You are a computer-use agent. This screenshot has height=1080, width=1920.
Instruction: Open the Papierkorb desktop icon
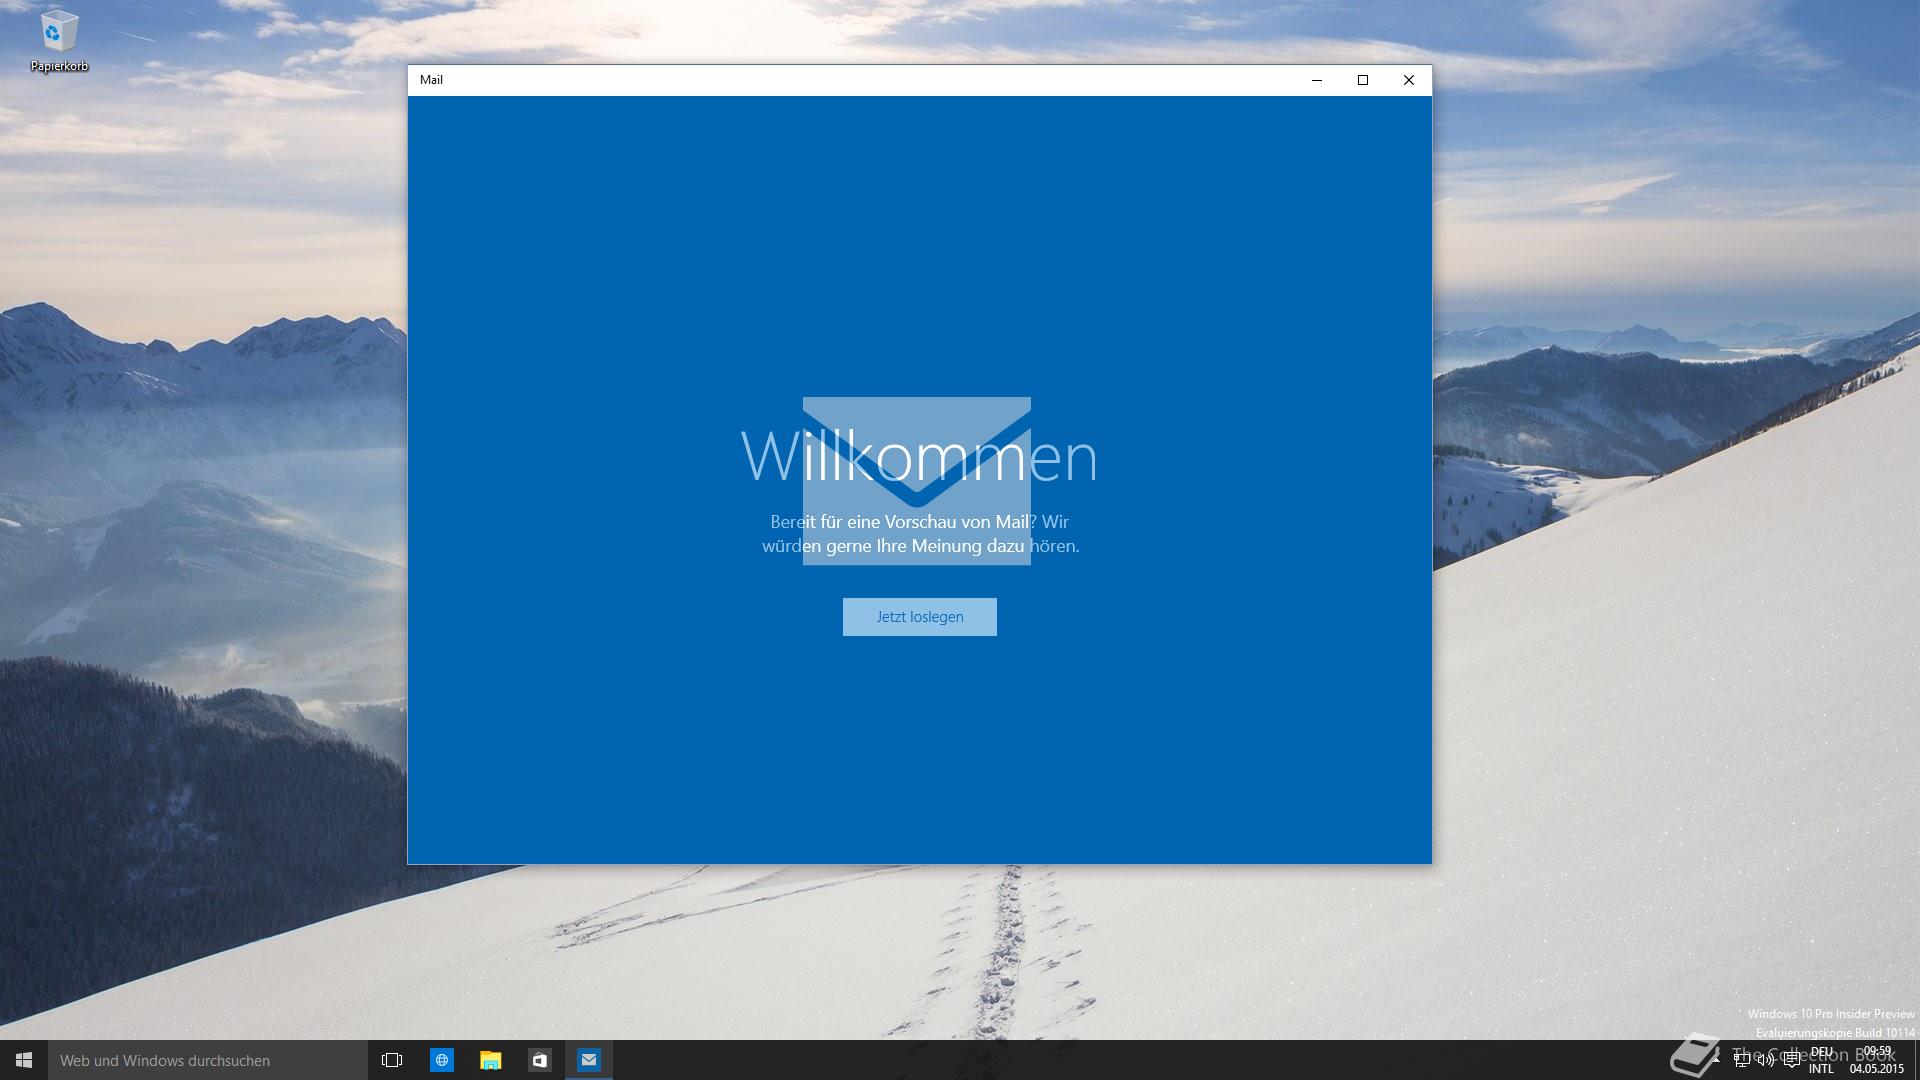(59, 42)
